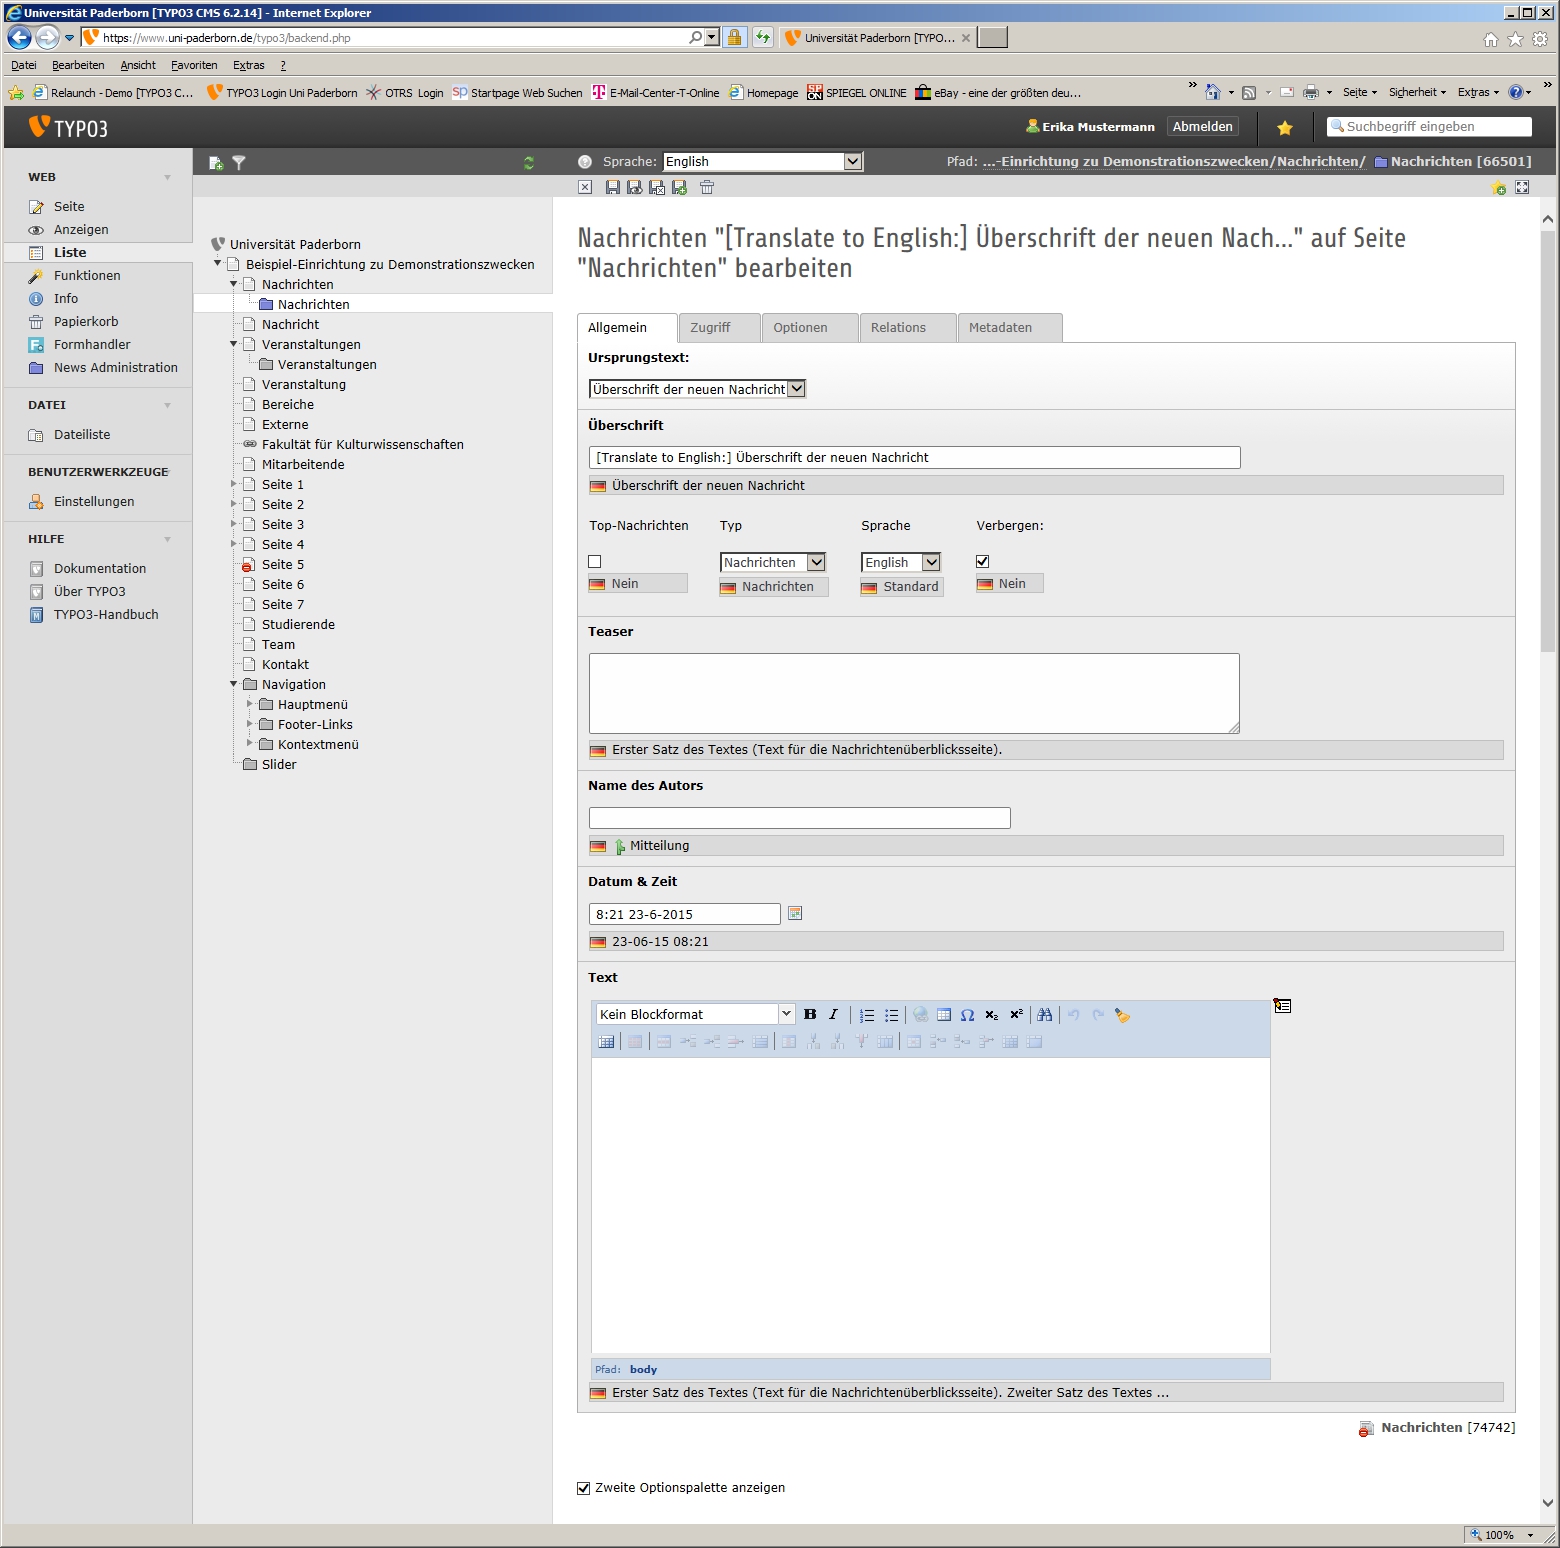Click the Datum & Zeit field
Screen dimensions: 1560x1548
(x=684, y=914)
